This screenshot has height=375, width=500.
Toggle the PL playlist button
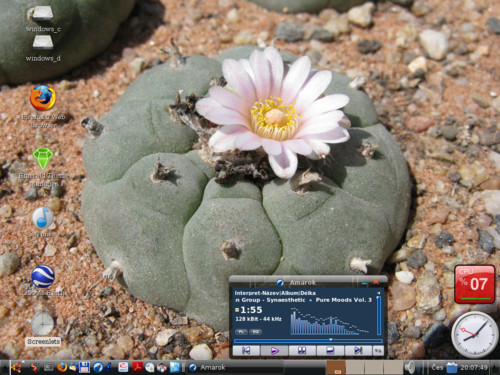[241, 332]
